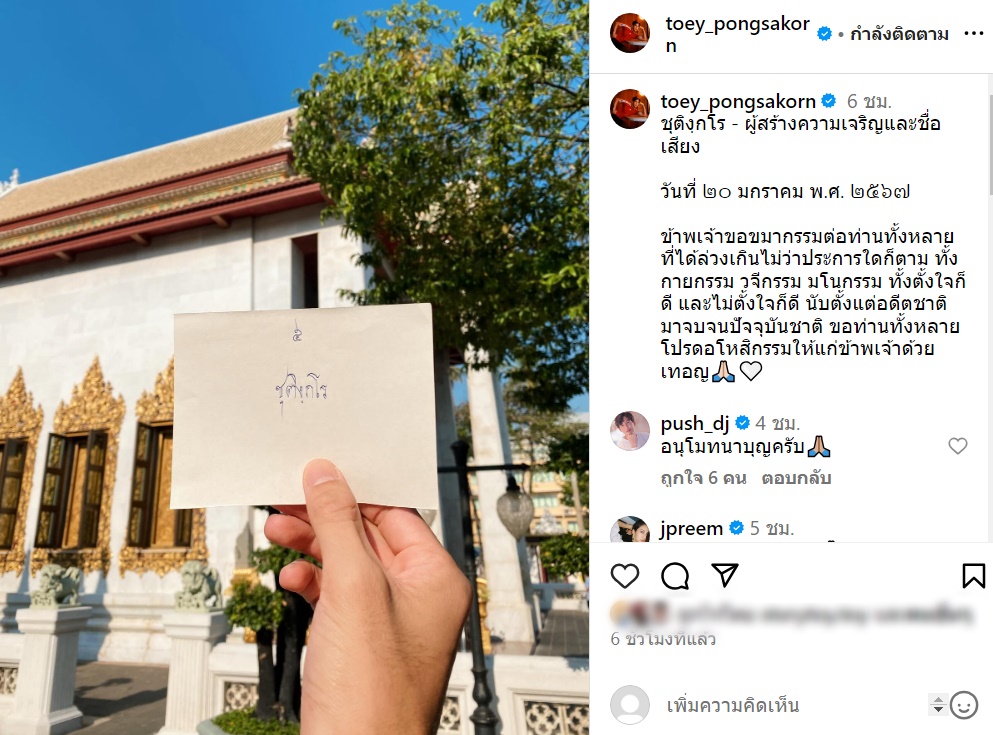Click the เพิ่มความคิดเห็น comment field
Viewport: 993px width, 735px height.
click(792, 705)
